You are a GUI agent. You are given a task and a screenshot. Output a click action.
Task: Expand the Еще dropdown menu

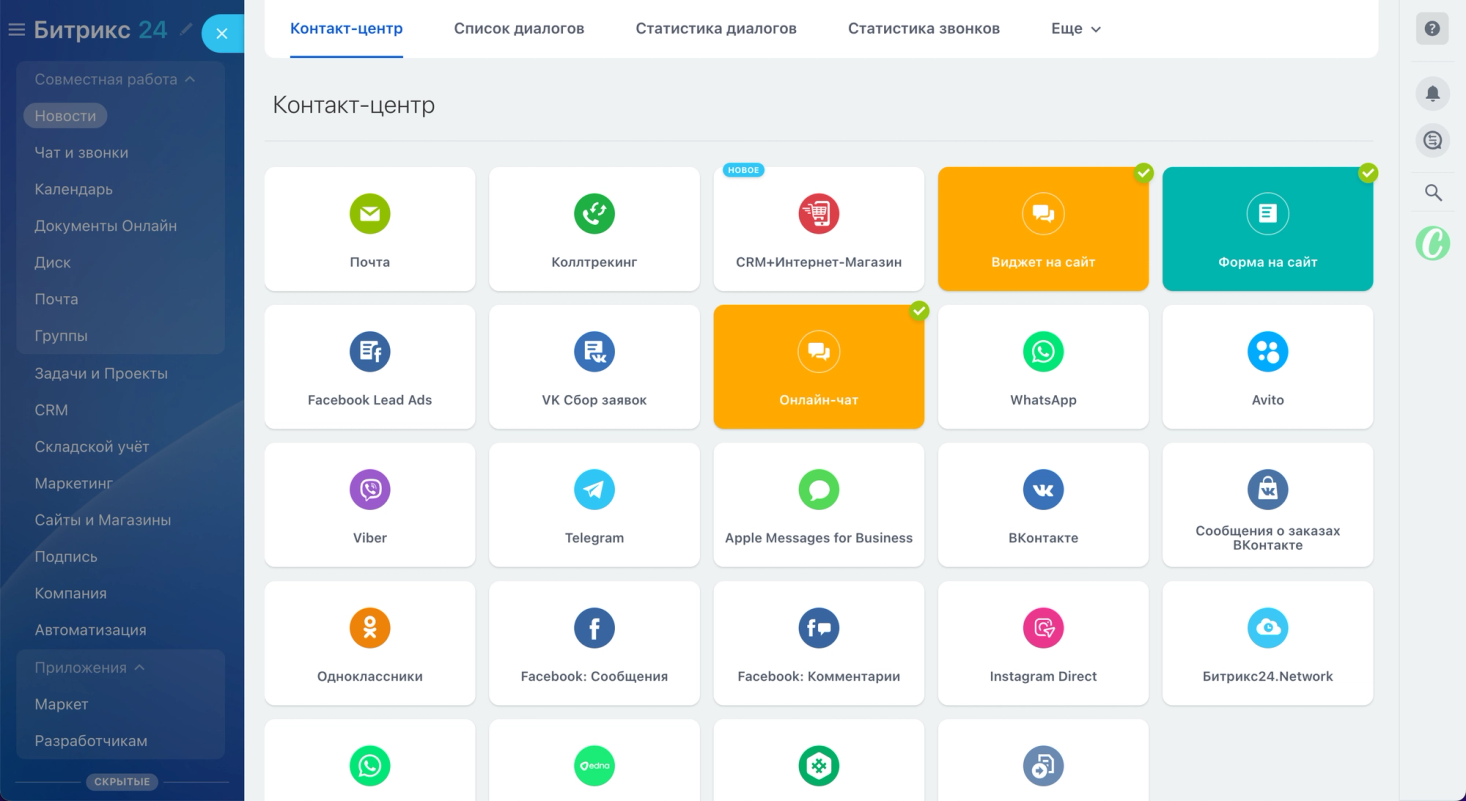pos(1076,29)
